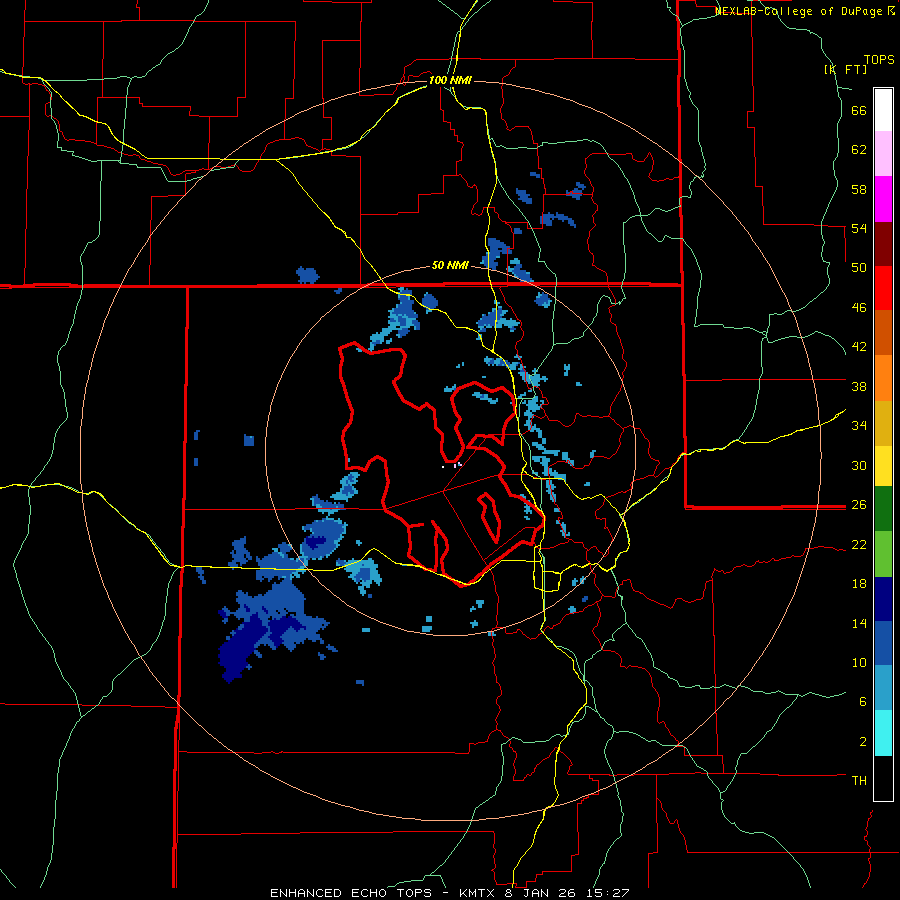Click the light green legend swatch
The image size is (900, 900).
(883, 554)
